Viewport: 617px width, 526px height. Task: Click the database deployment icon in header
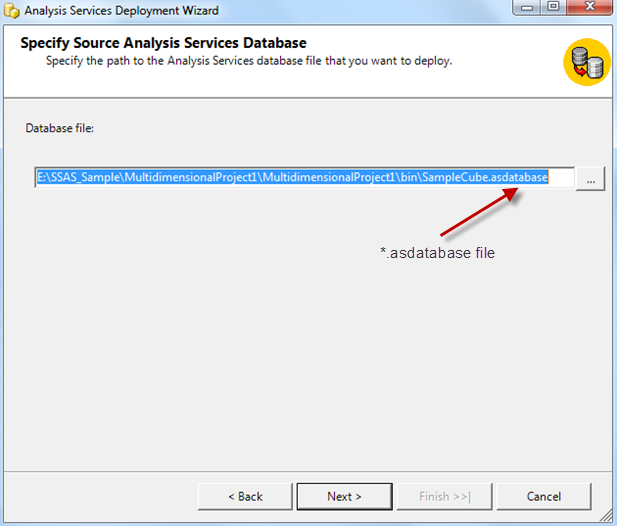point(587,62)
